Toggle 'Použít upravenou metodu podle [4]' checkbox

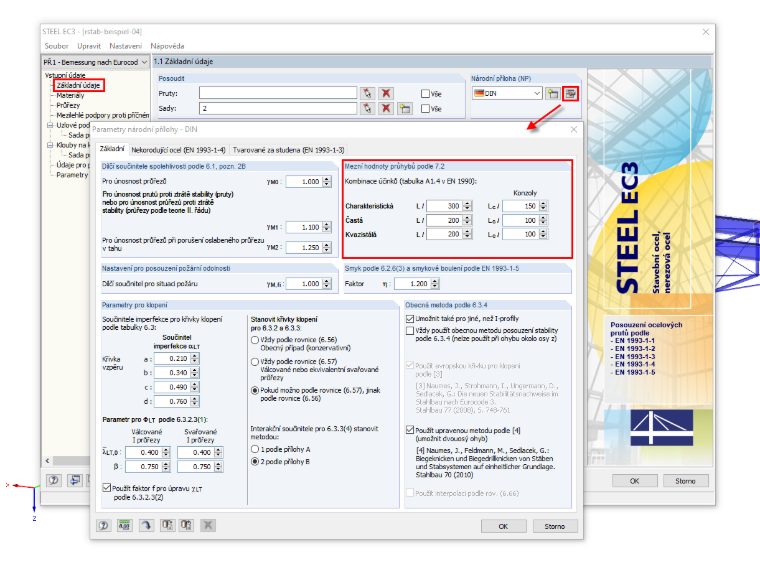pyautogui.click(x=410, y=430)
